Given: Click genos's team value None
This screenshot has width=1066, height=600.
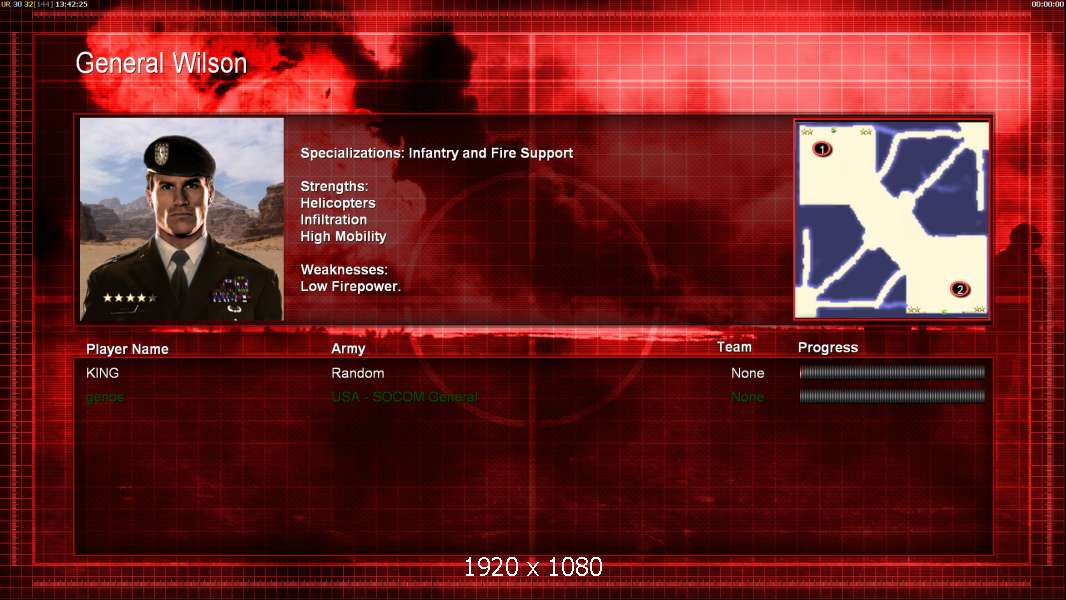Looking at the screenshot, I should coord(748,397).
